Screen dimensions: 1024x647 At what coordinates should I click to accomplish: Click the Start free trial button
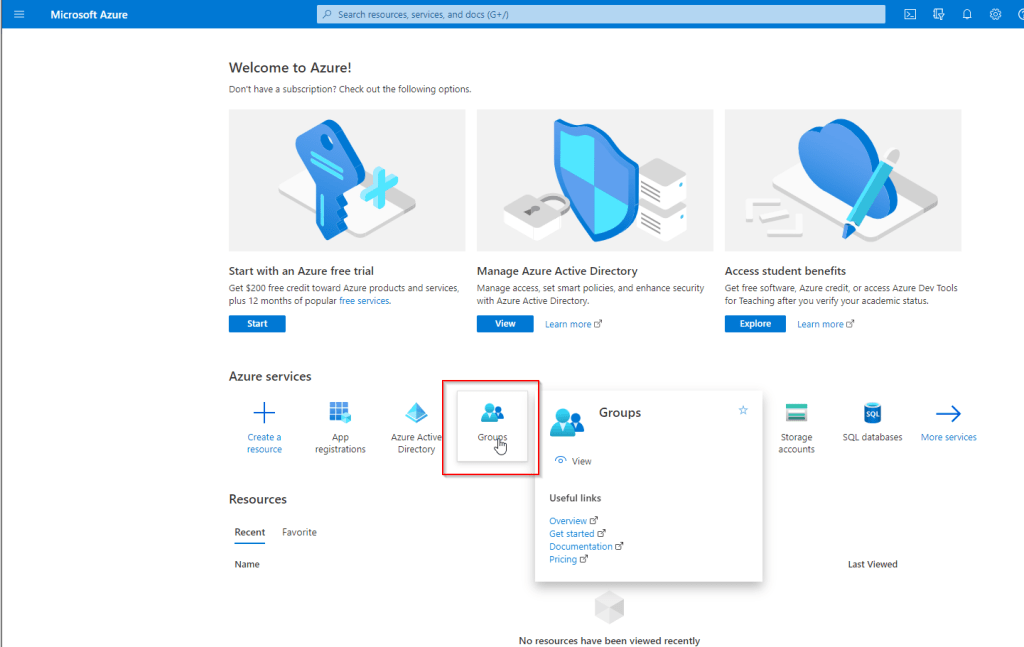point(257,324)
